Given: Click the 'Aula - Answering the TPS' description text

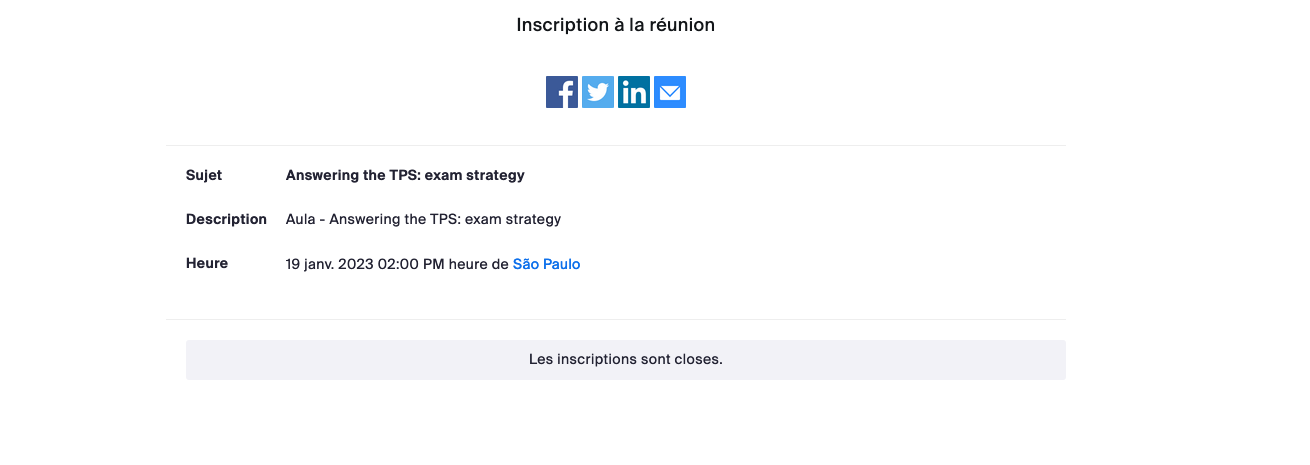Looking at the screenshot, I should click(x=423, y=219).
